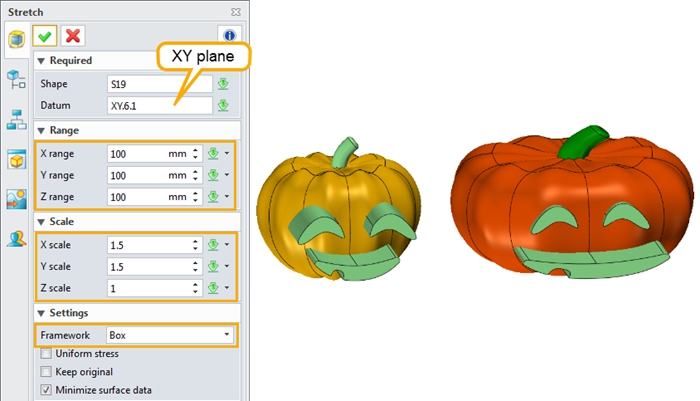Click the green pick icon for Z range
Image resolution: width=700 pixels, height=401 pixels.
[213, 196]
